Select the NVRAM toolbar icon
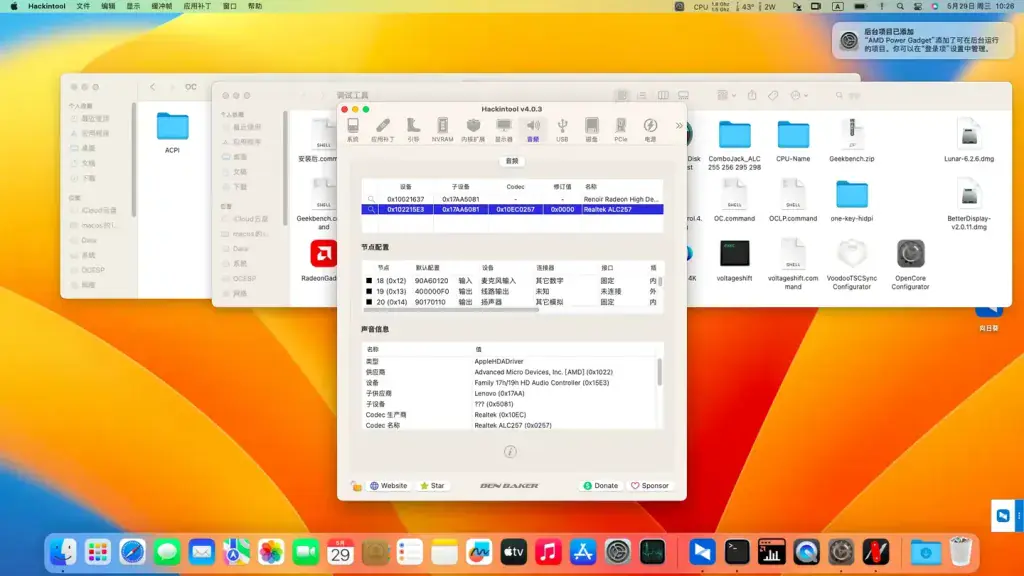 point(442,129)
